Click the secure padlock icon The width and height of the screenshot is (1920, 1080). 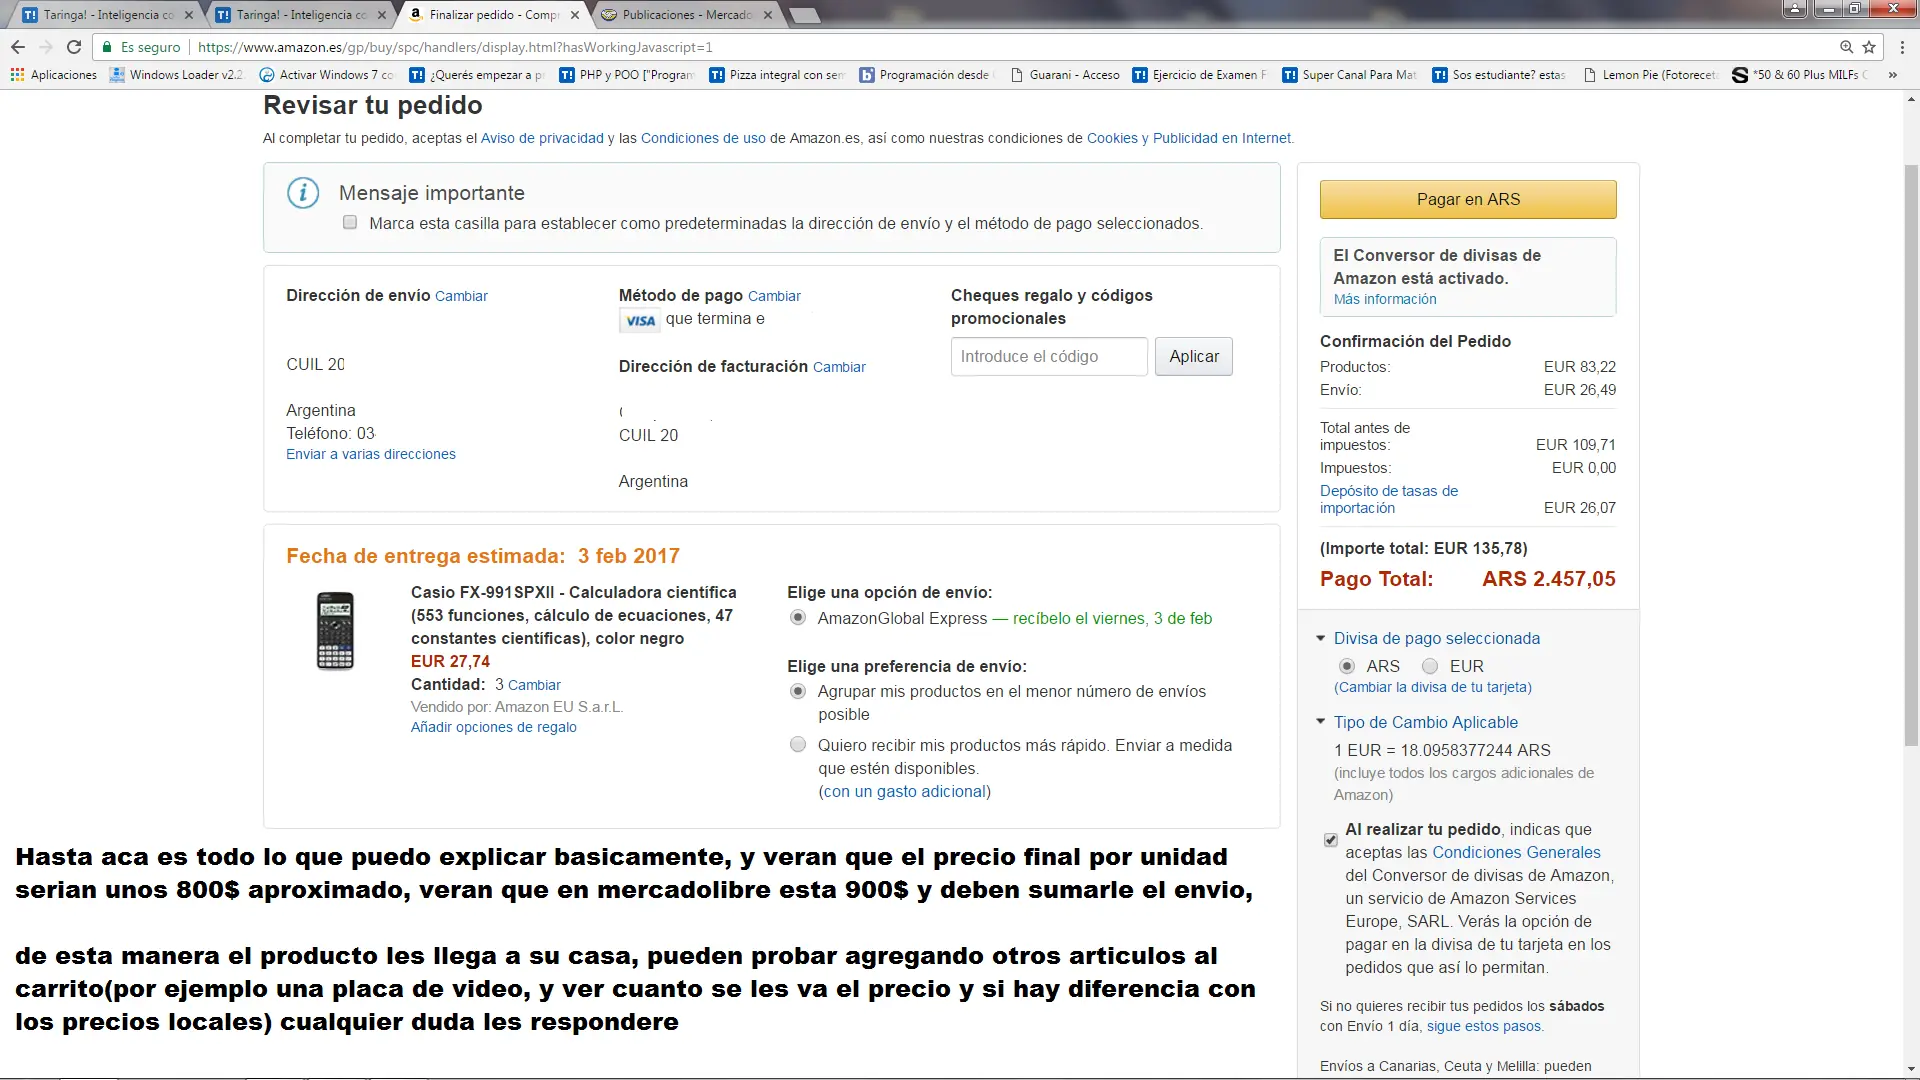click(107, 47)
